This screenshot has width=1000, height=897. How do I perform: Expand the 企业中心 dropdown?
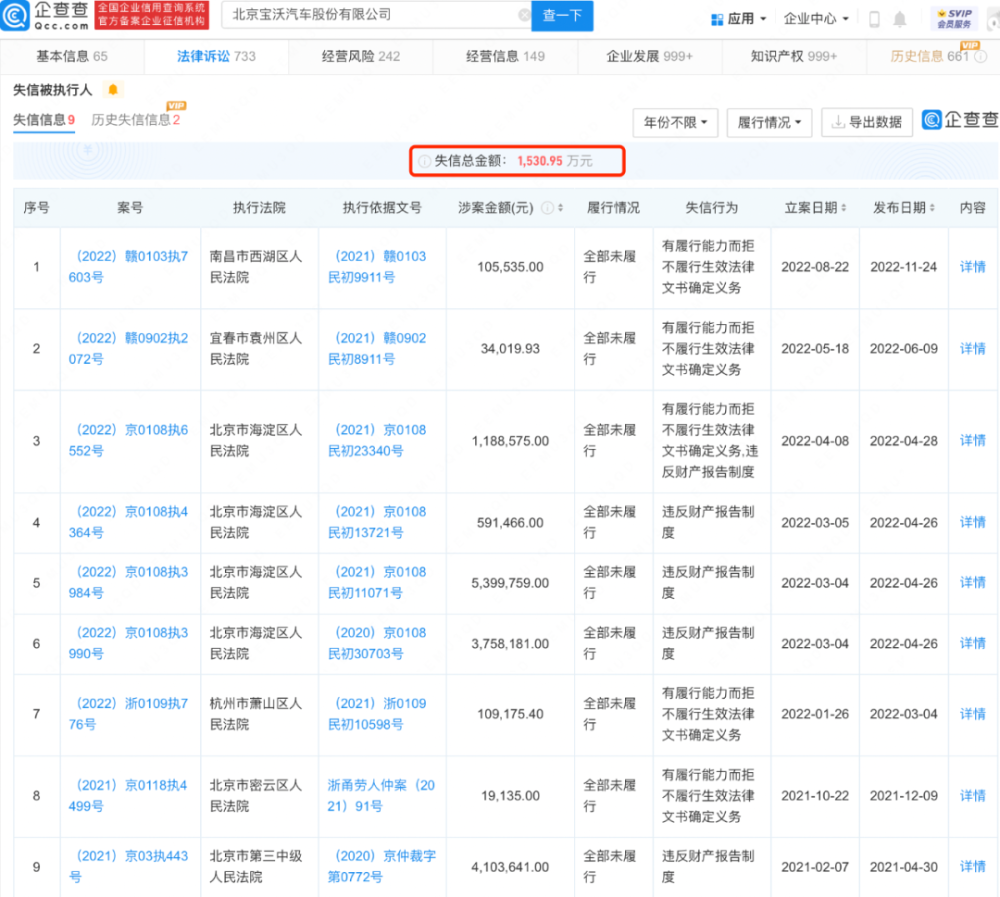816,19
